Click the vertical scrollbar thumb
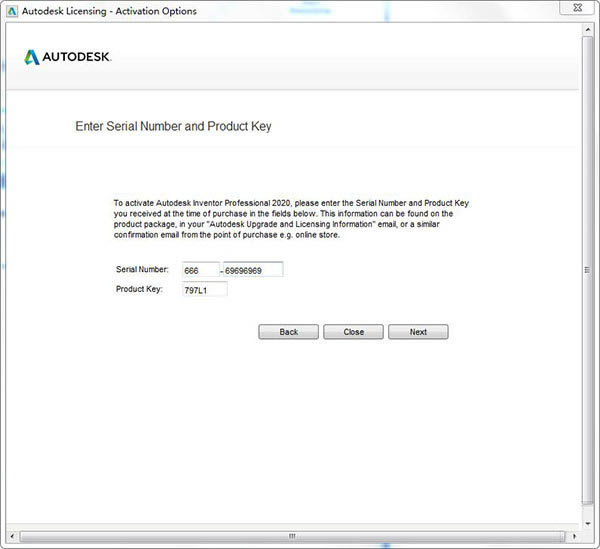The image size is (600, 549). pos(588,270)
